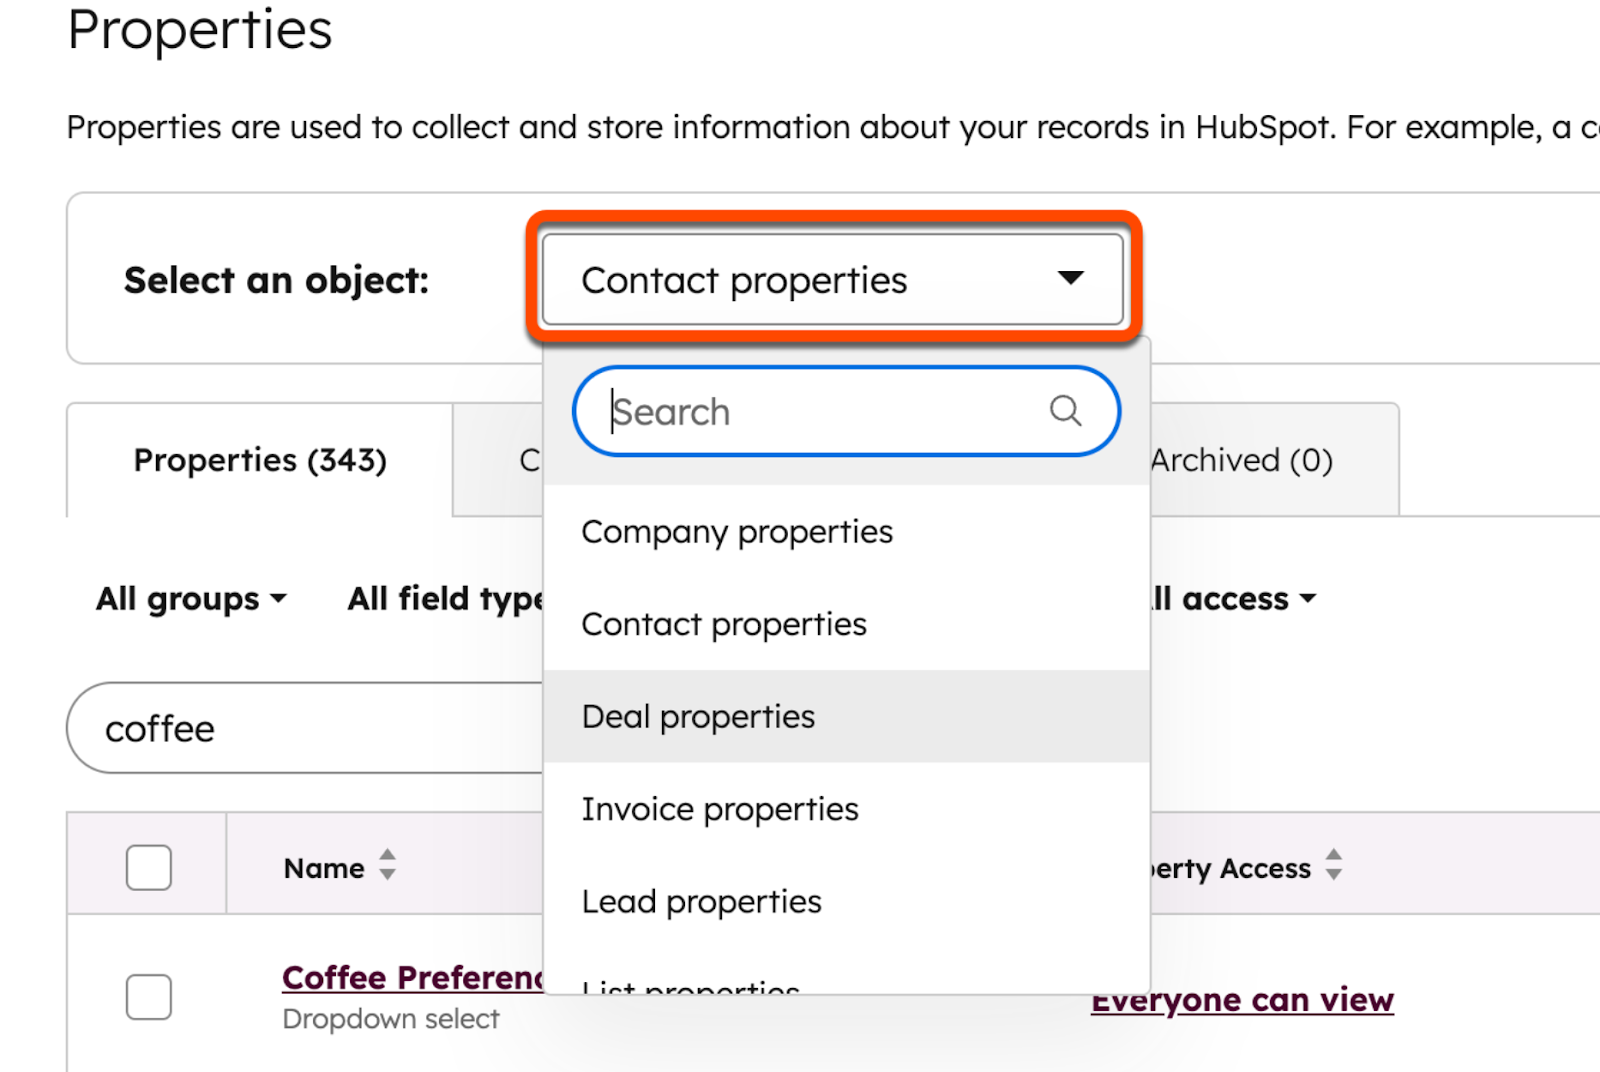Choose Lead properties option
Viewport: 1600px width, 1072px height.
click(x=701, y=901)
